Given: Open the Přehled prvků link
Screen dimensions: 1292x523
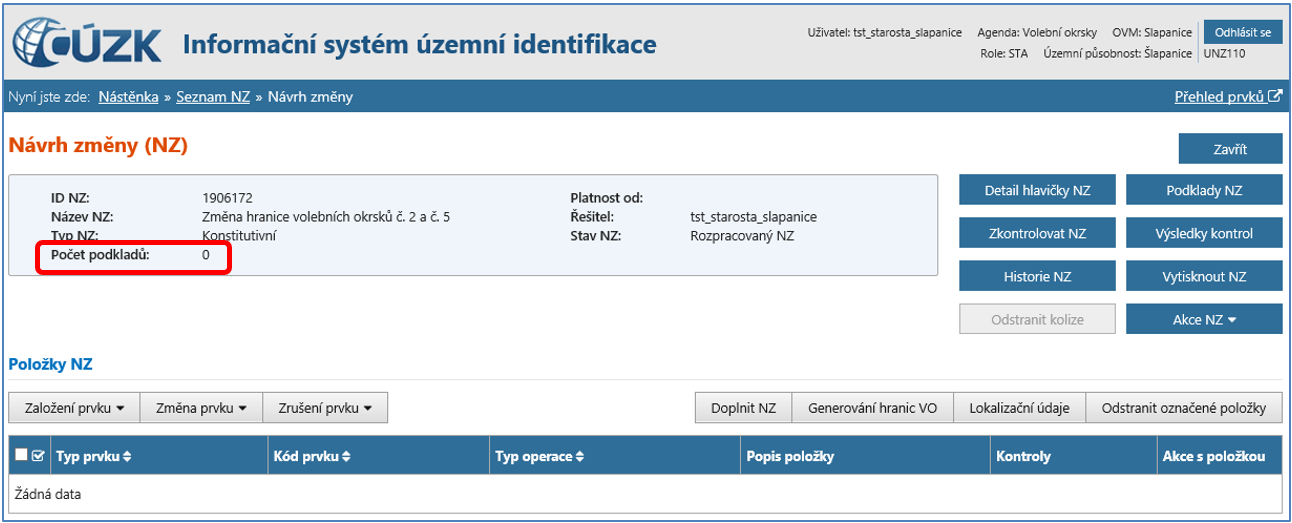Looking at the screenshot, I should [1219, 97].
